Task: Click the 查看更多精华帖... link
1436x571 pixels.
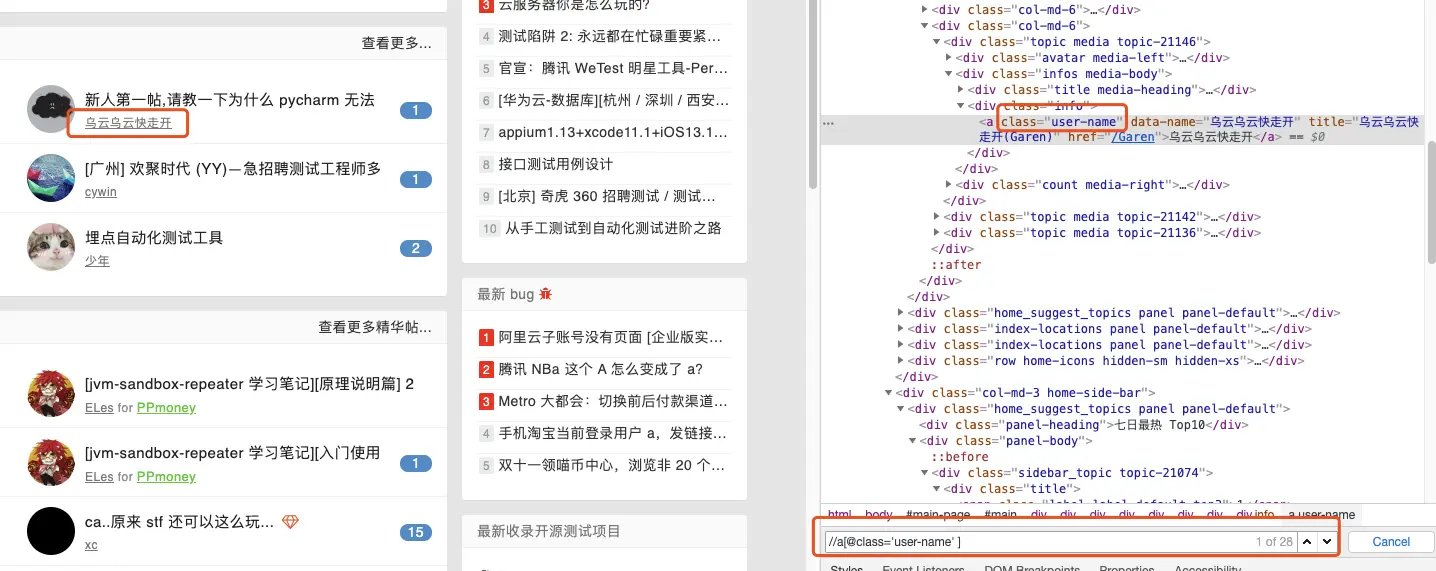Action: [x=375, y=327]
